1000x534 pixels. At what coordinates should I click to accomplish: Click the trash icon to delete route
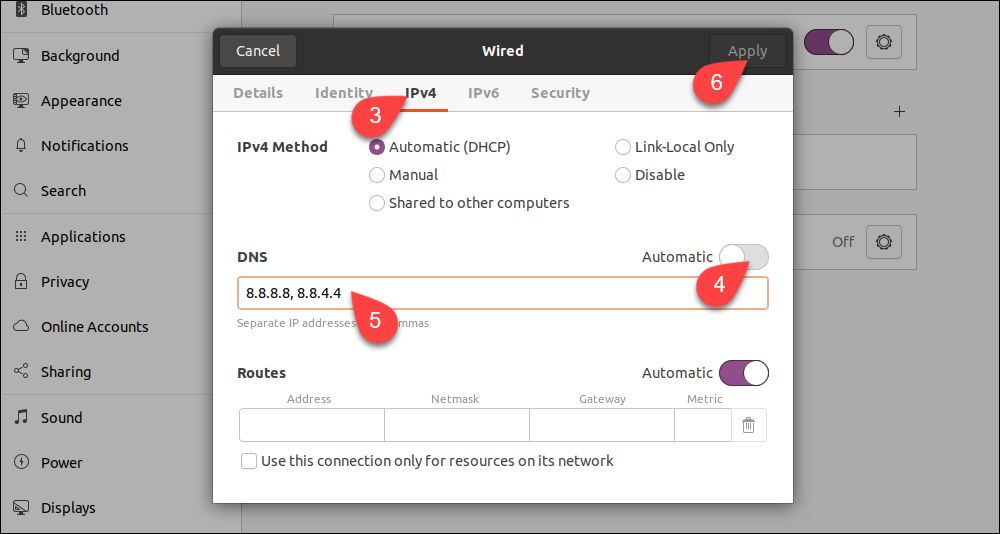(748, 426)
